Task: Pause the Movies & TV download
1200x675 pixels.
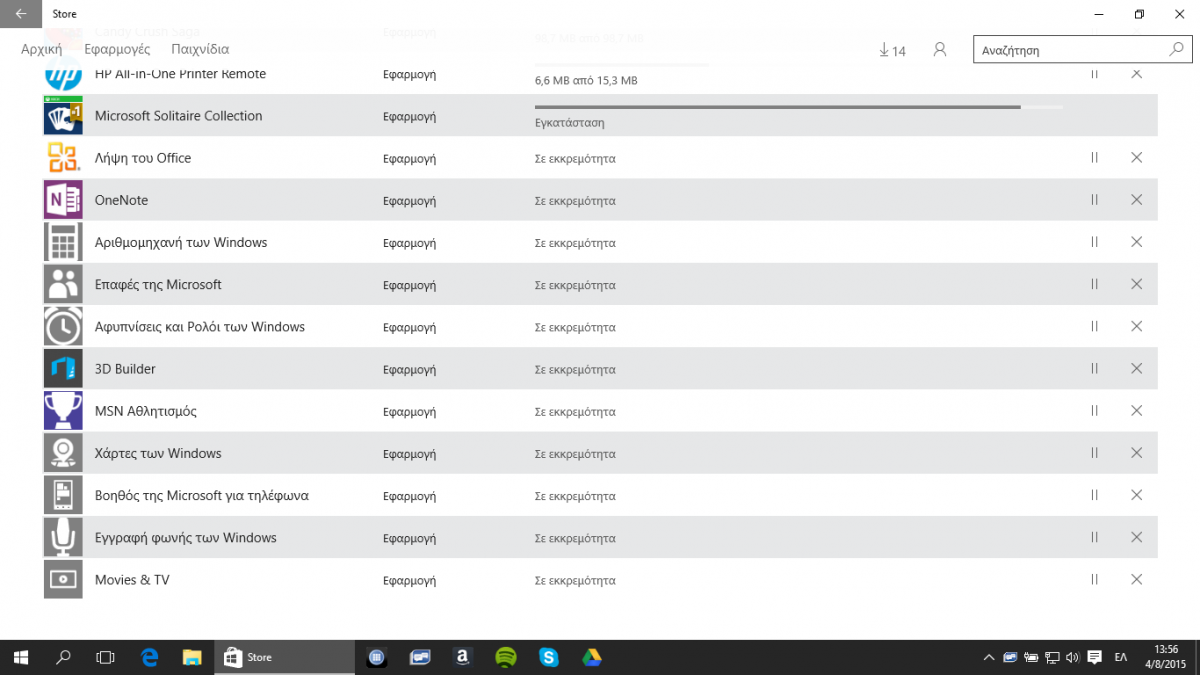Action: coord(1094,580)
